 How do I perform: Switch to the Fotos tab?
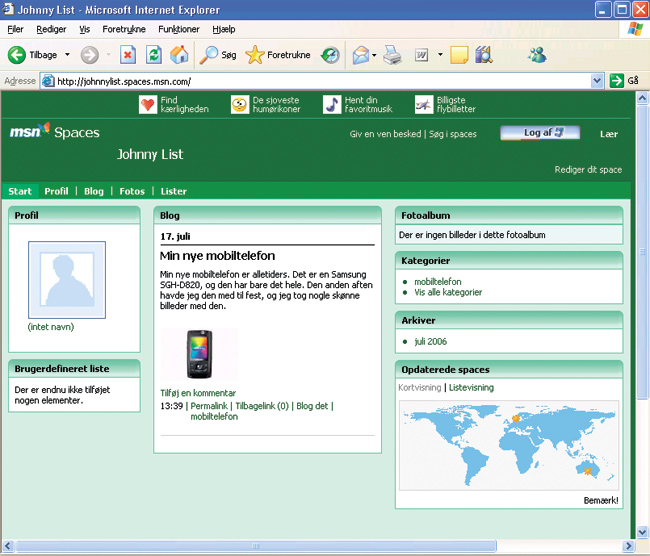(x=132, y=191)
